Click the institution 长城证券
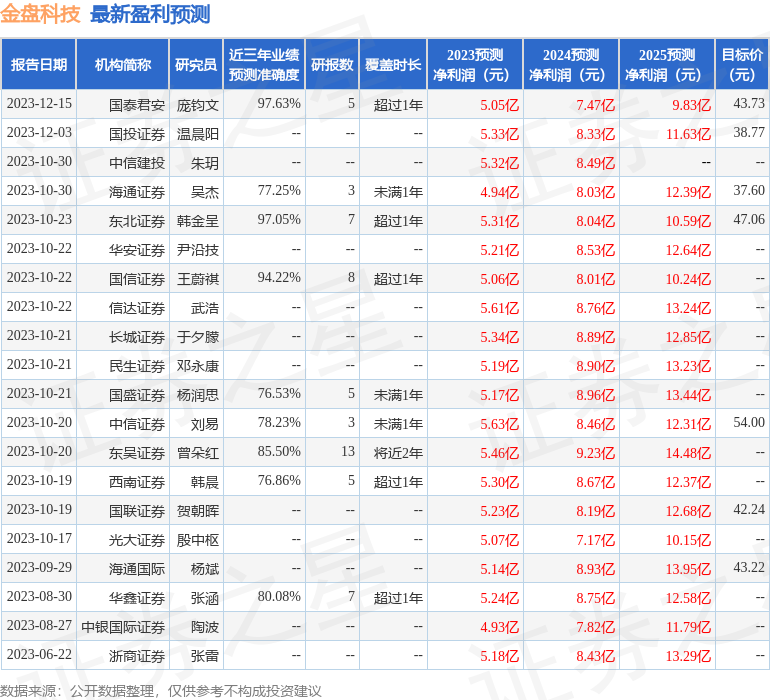Image resolution: width=770 pixels, height=700 pixels. point(137,337)
